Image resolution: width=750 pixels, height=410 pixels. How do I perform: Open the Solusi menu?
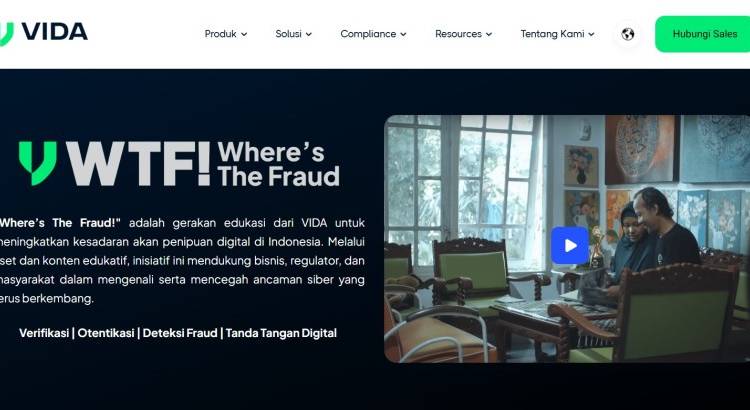click(293, 34)
